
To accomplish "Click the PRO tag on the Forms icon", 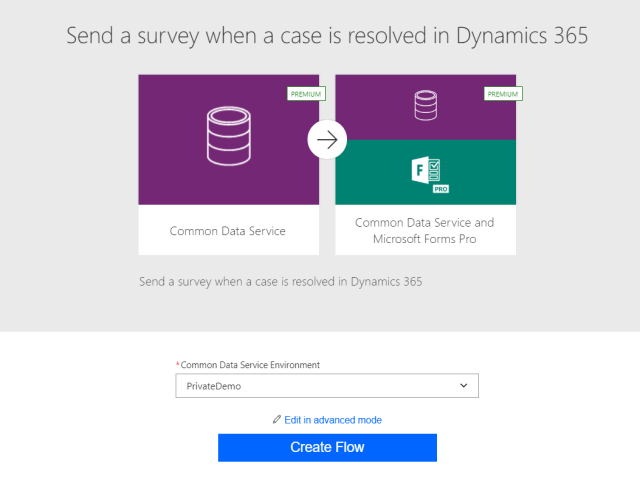I will click(x=439, y=188).
